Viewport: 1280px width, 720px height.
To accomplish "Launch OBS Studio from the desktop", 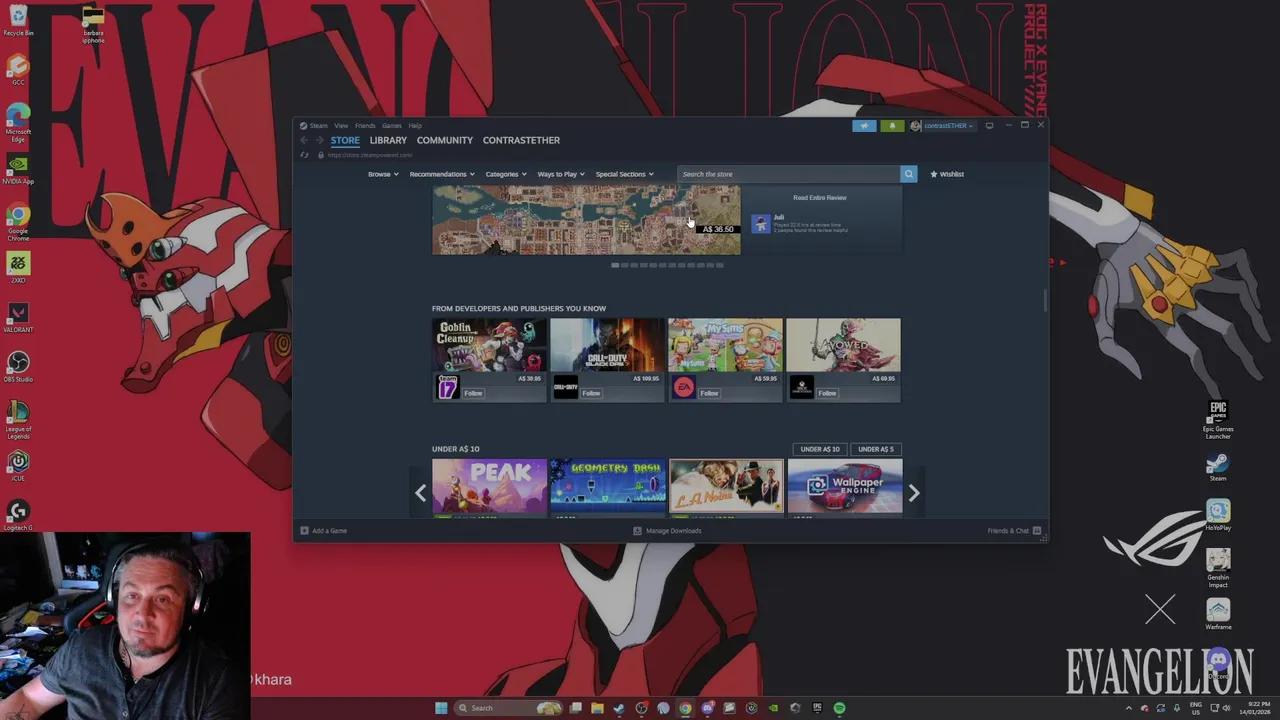I will [18, 363].
